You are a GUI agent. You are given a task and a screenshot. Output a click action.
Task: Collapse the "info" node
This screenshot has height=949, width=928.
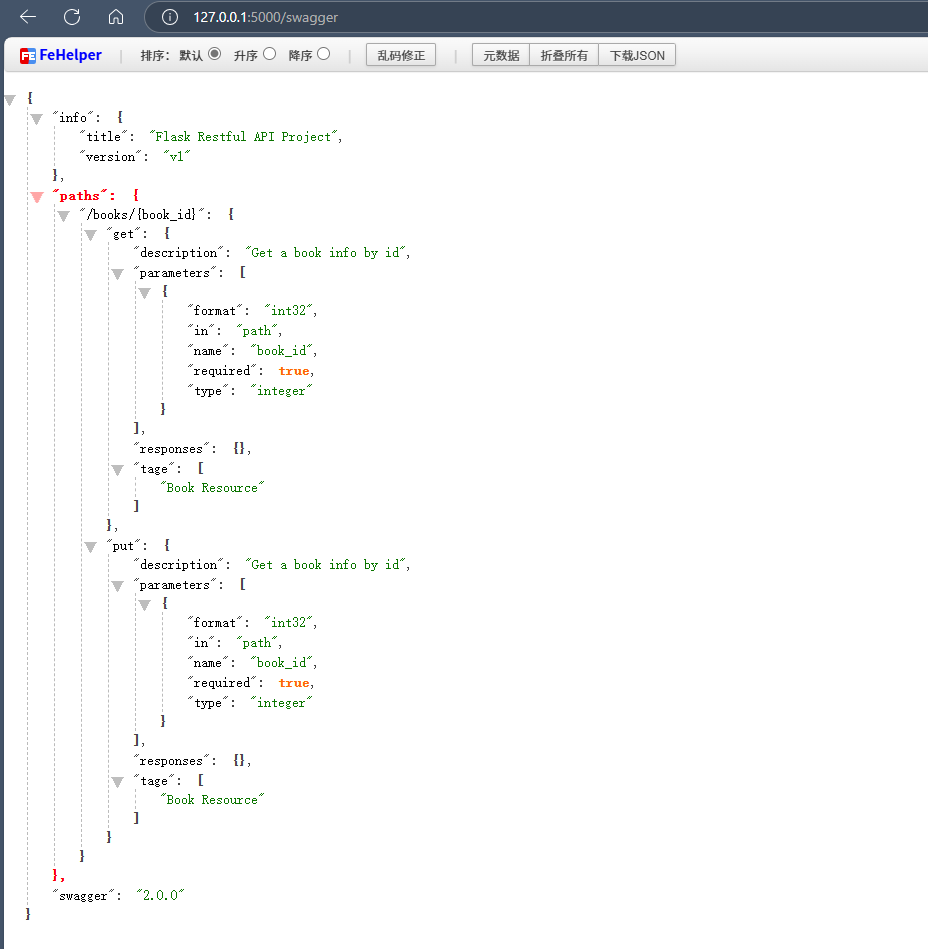[x=36, y=119]
